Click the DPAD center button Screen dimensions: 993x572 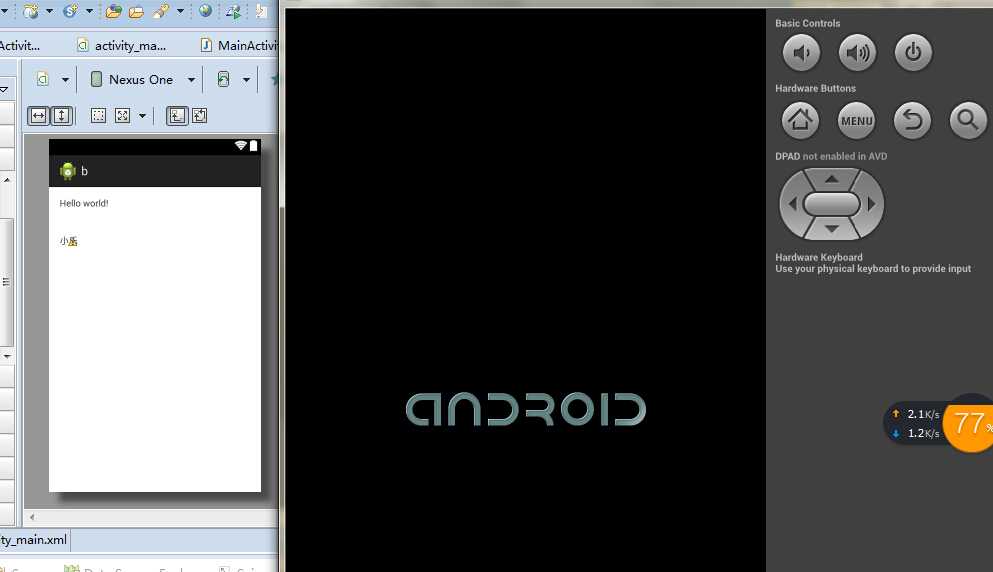click(x=832, y=204)
